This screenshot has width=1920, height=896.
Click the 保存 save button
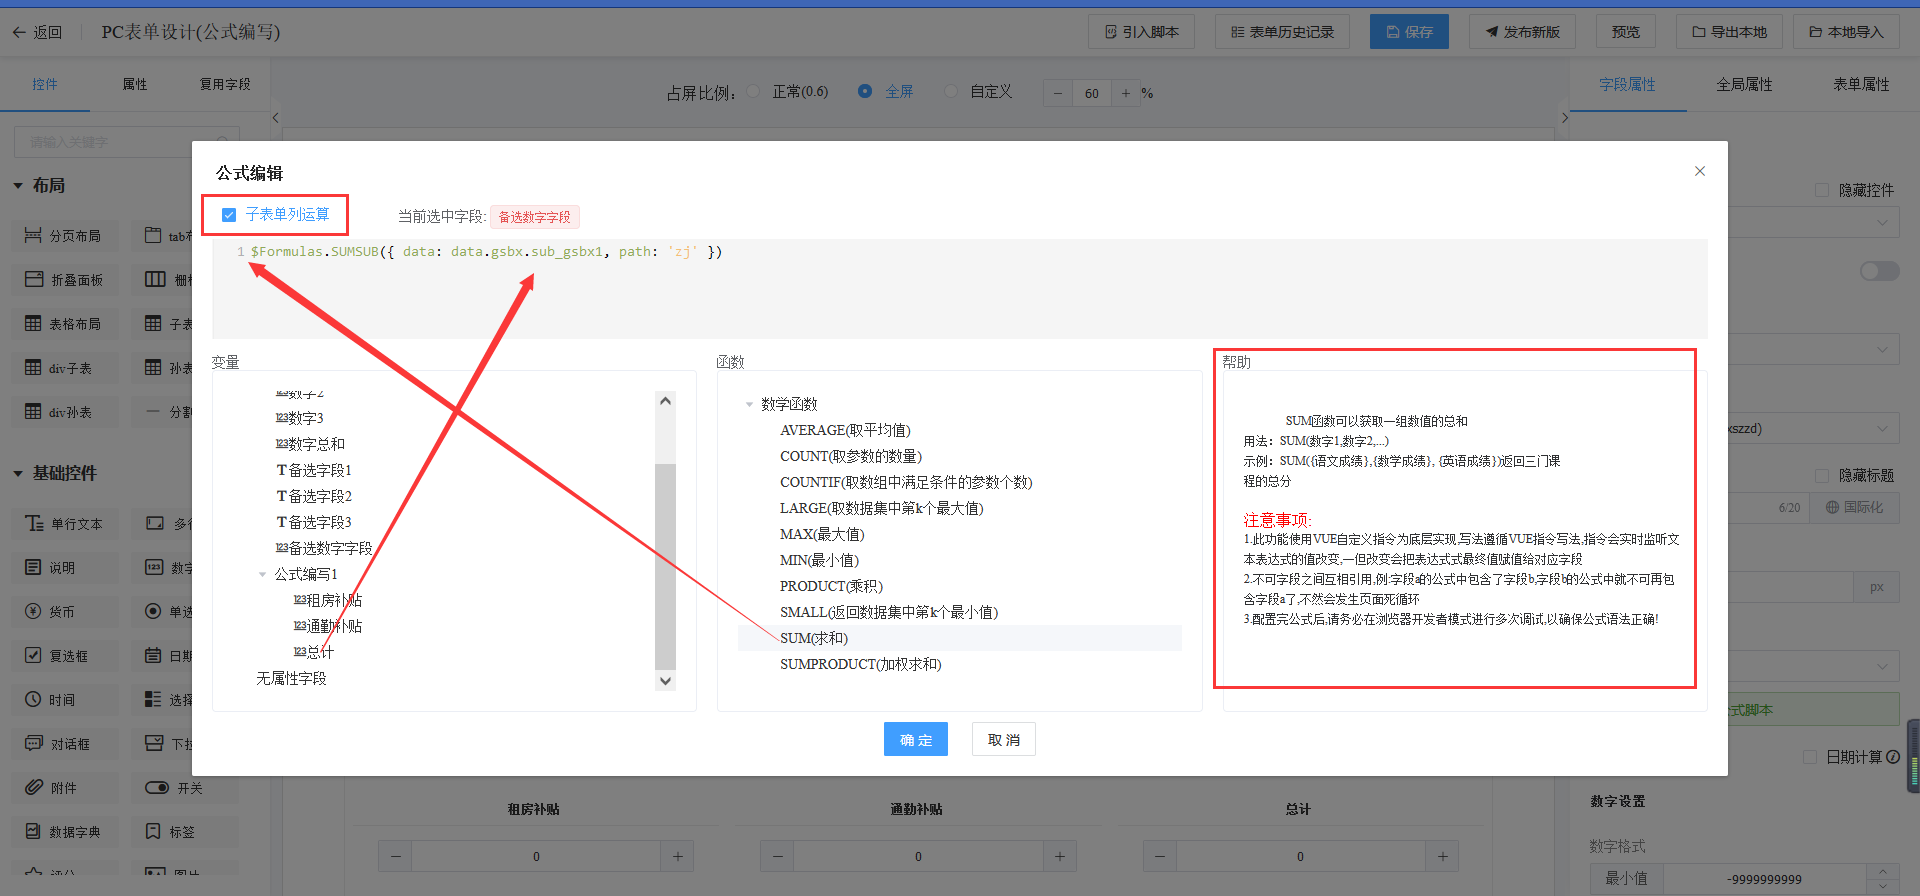tap(1409, 32)
